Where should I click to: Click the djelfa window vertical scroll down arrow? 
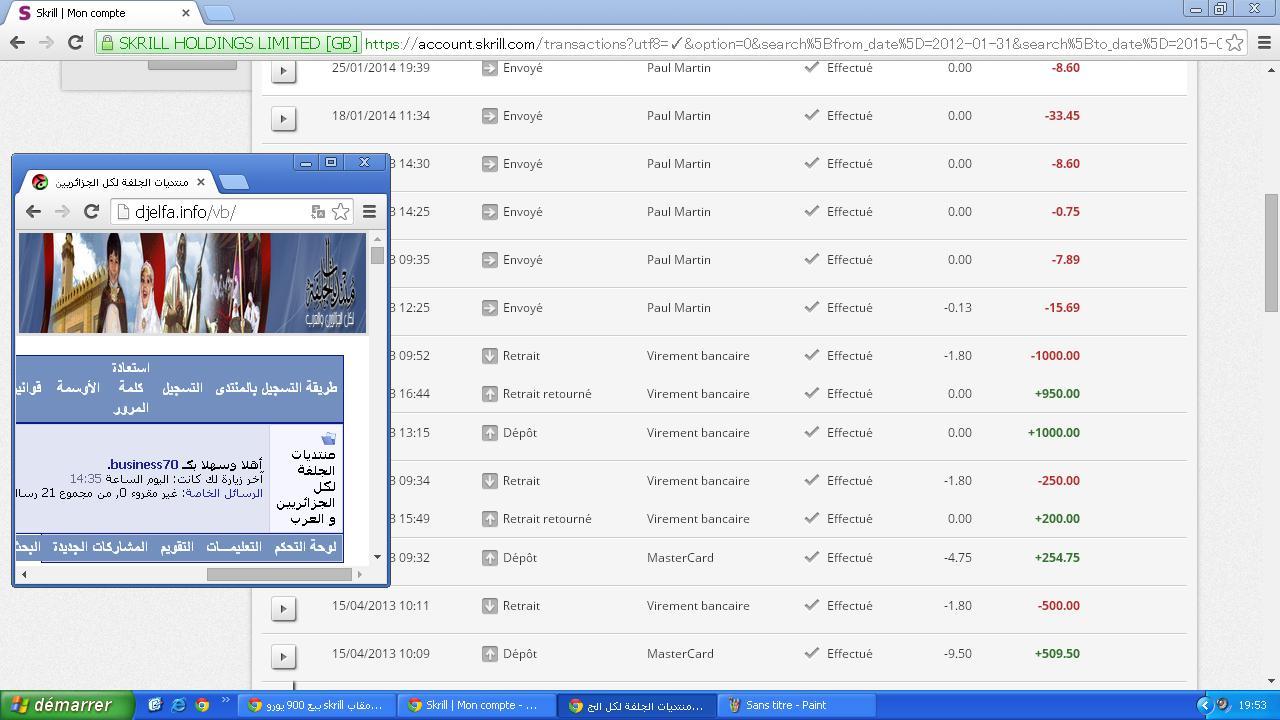coord(377,557)
